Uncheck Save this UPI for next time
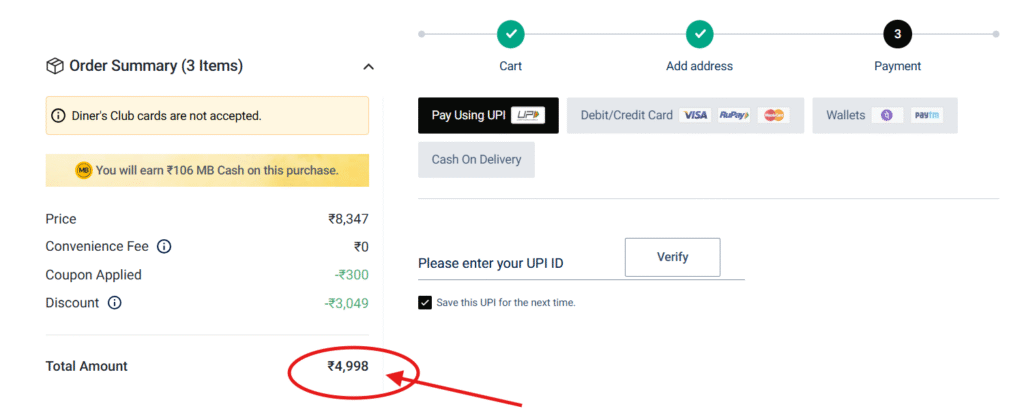 pyautogui.click(x=425, y=303)
